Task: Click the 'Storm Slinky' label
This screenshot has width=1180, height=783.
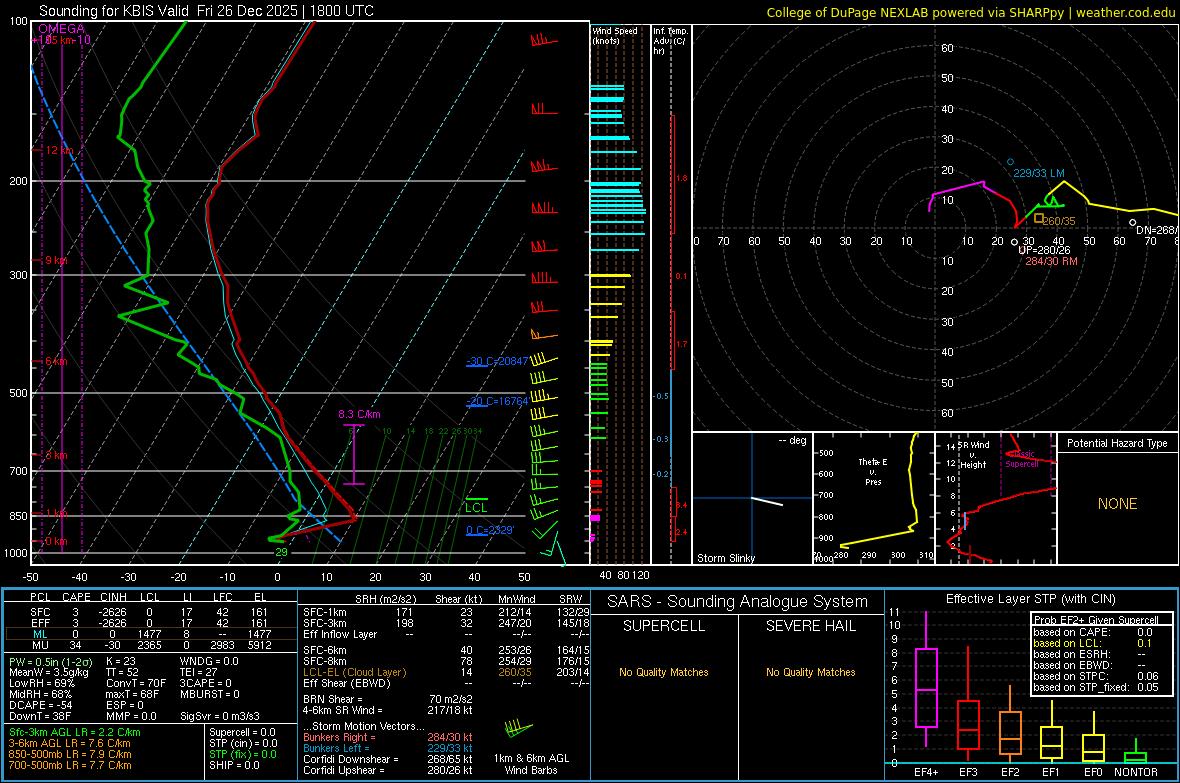Action: point(725,558)
